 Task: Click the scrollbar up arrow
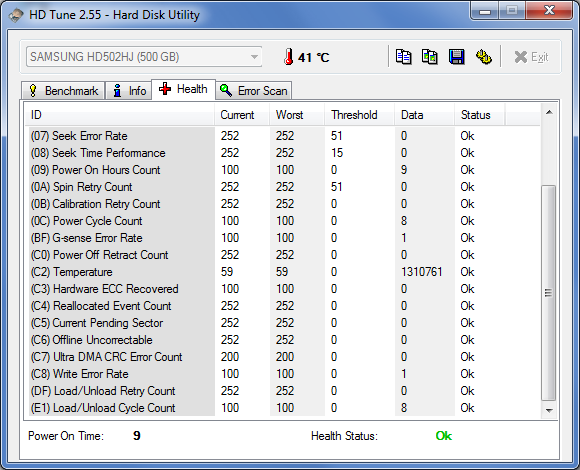coord(549,112)
